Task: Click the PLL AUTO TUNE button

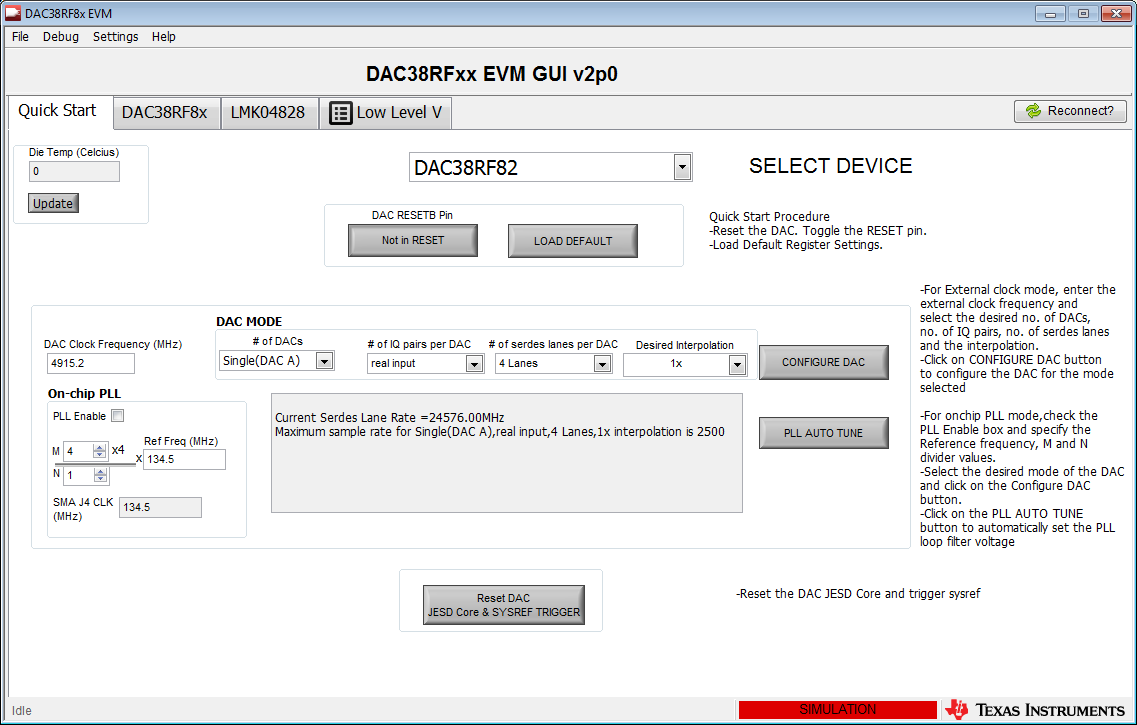Action: point(823,433)
